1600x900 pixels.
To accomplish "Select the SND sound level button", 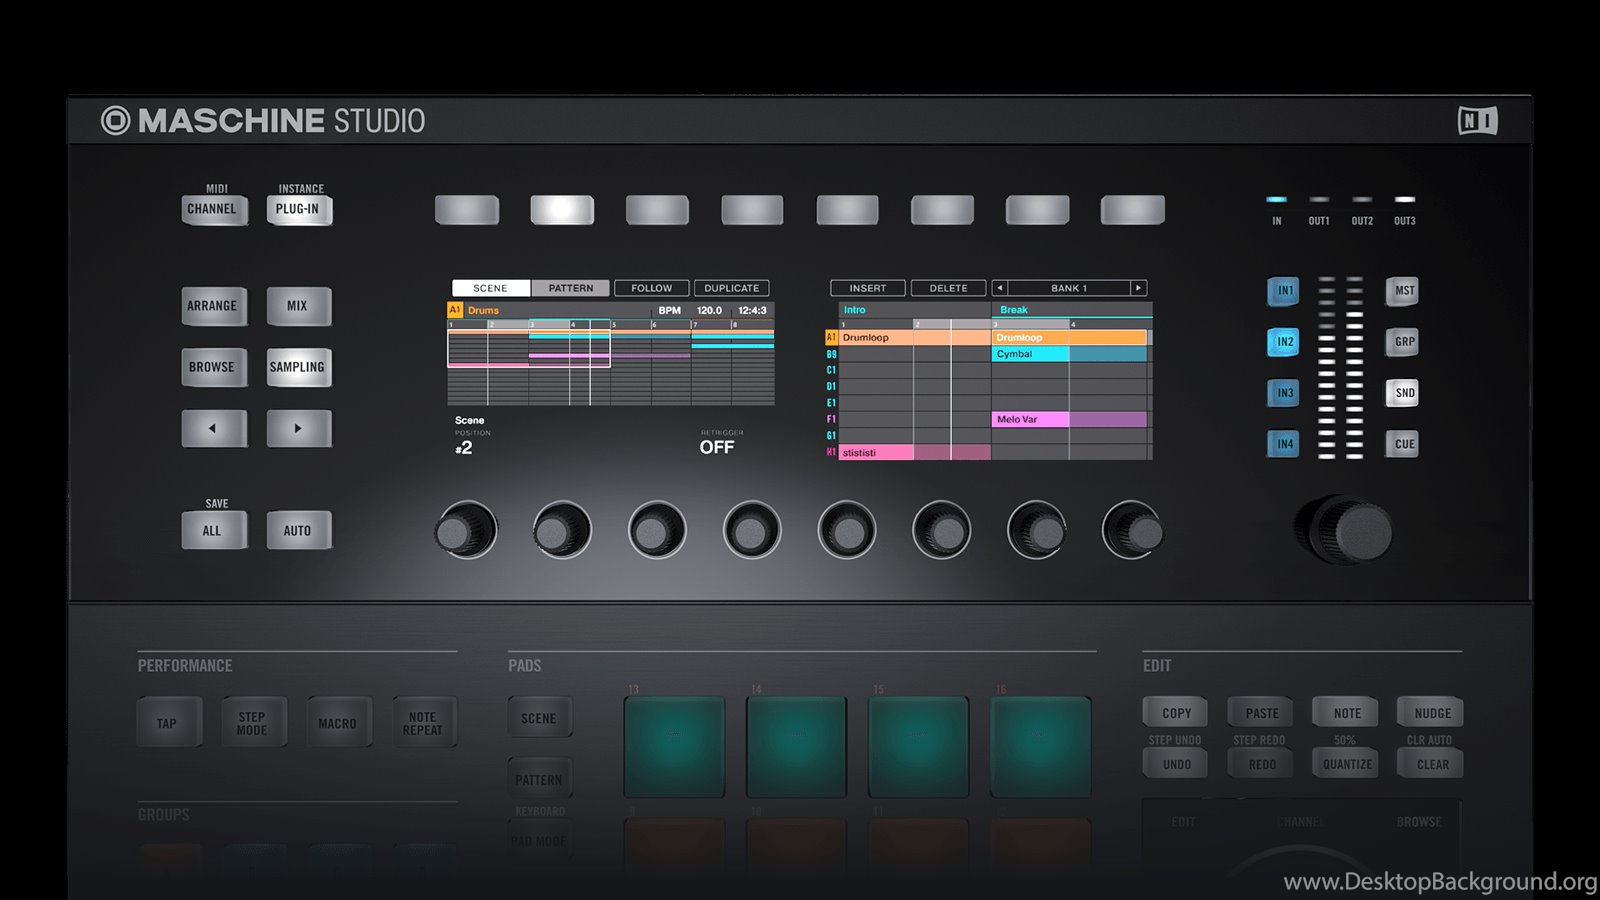I will [x=1403, y=393].
